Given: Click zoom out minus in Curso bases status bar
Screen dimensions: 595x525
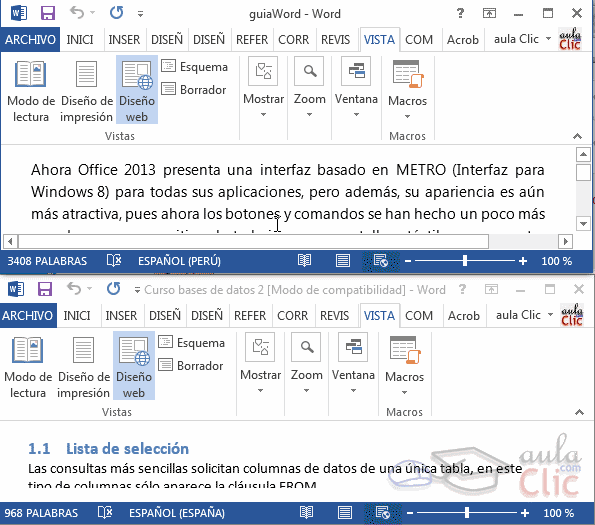Looking at the screenshot, I should pos(410,513).
